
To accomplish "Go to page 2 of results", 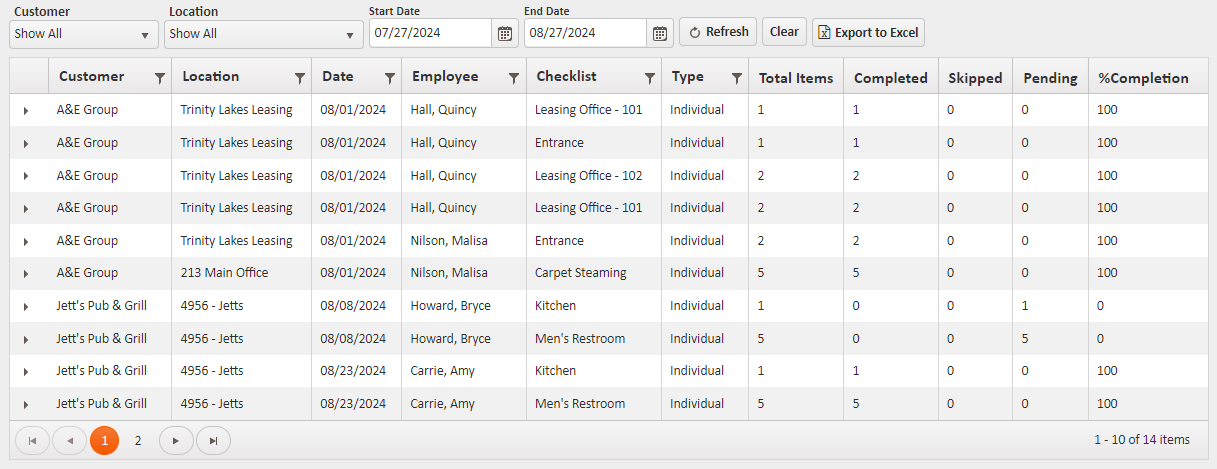I will click(x=138, y=440).
